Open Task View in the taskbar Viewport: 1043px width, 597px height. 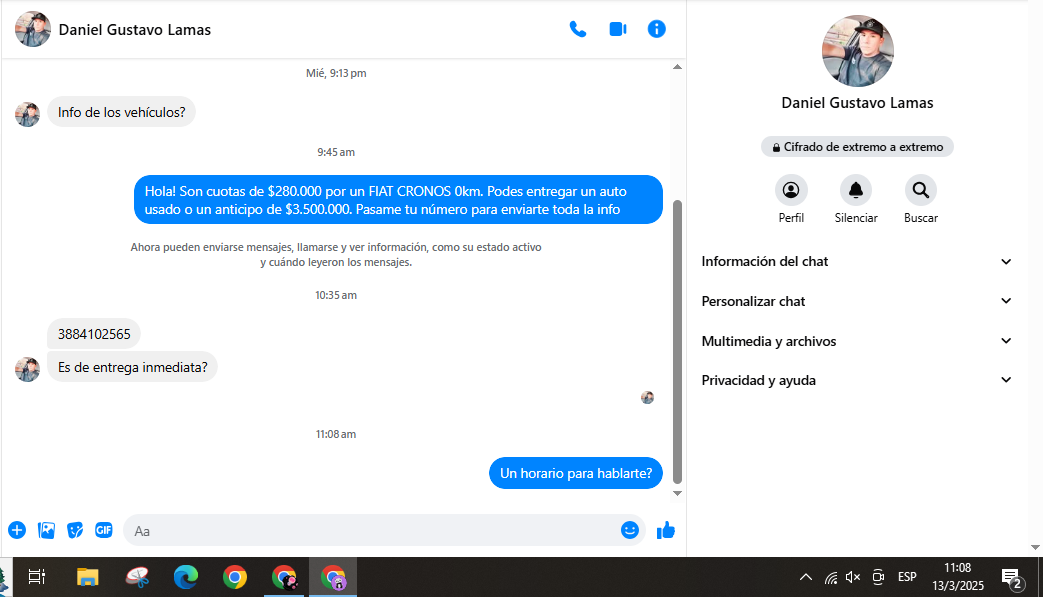point(37,577)
